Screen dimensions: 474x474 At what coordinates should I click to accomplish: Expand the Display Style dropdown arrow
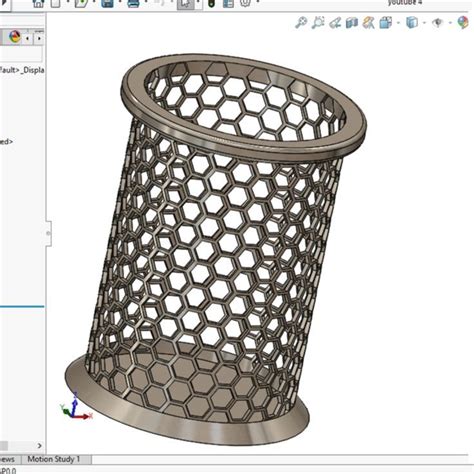click(424, 23)
